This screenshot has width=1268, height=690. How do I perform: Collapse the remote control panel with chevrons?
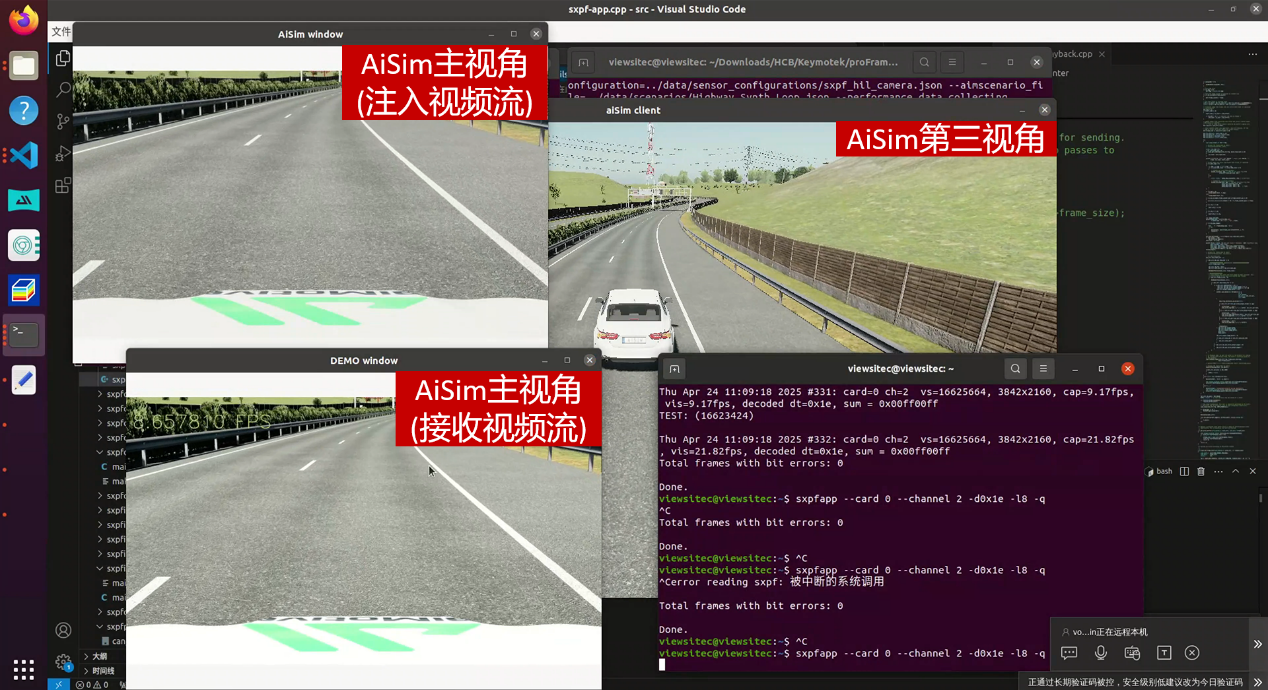coord(1257,645)
